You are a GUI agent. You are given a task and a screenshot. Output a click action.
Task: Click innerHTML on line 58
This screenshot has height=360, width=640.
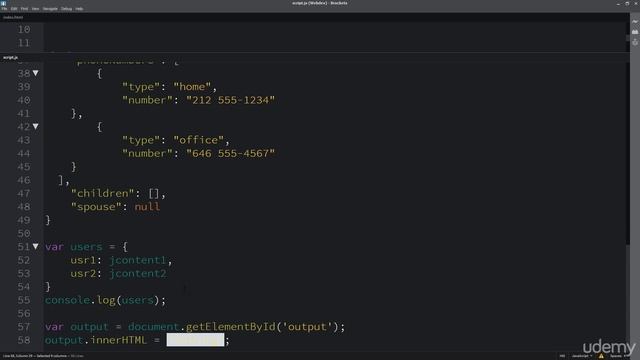pyautogui.click(x=118, y=340)
